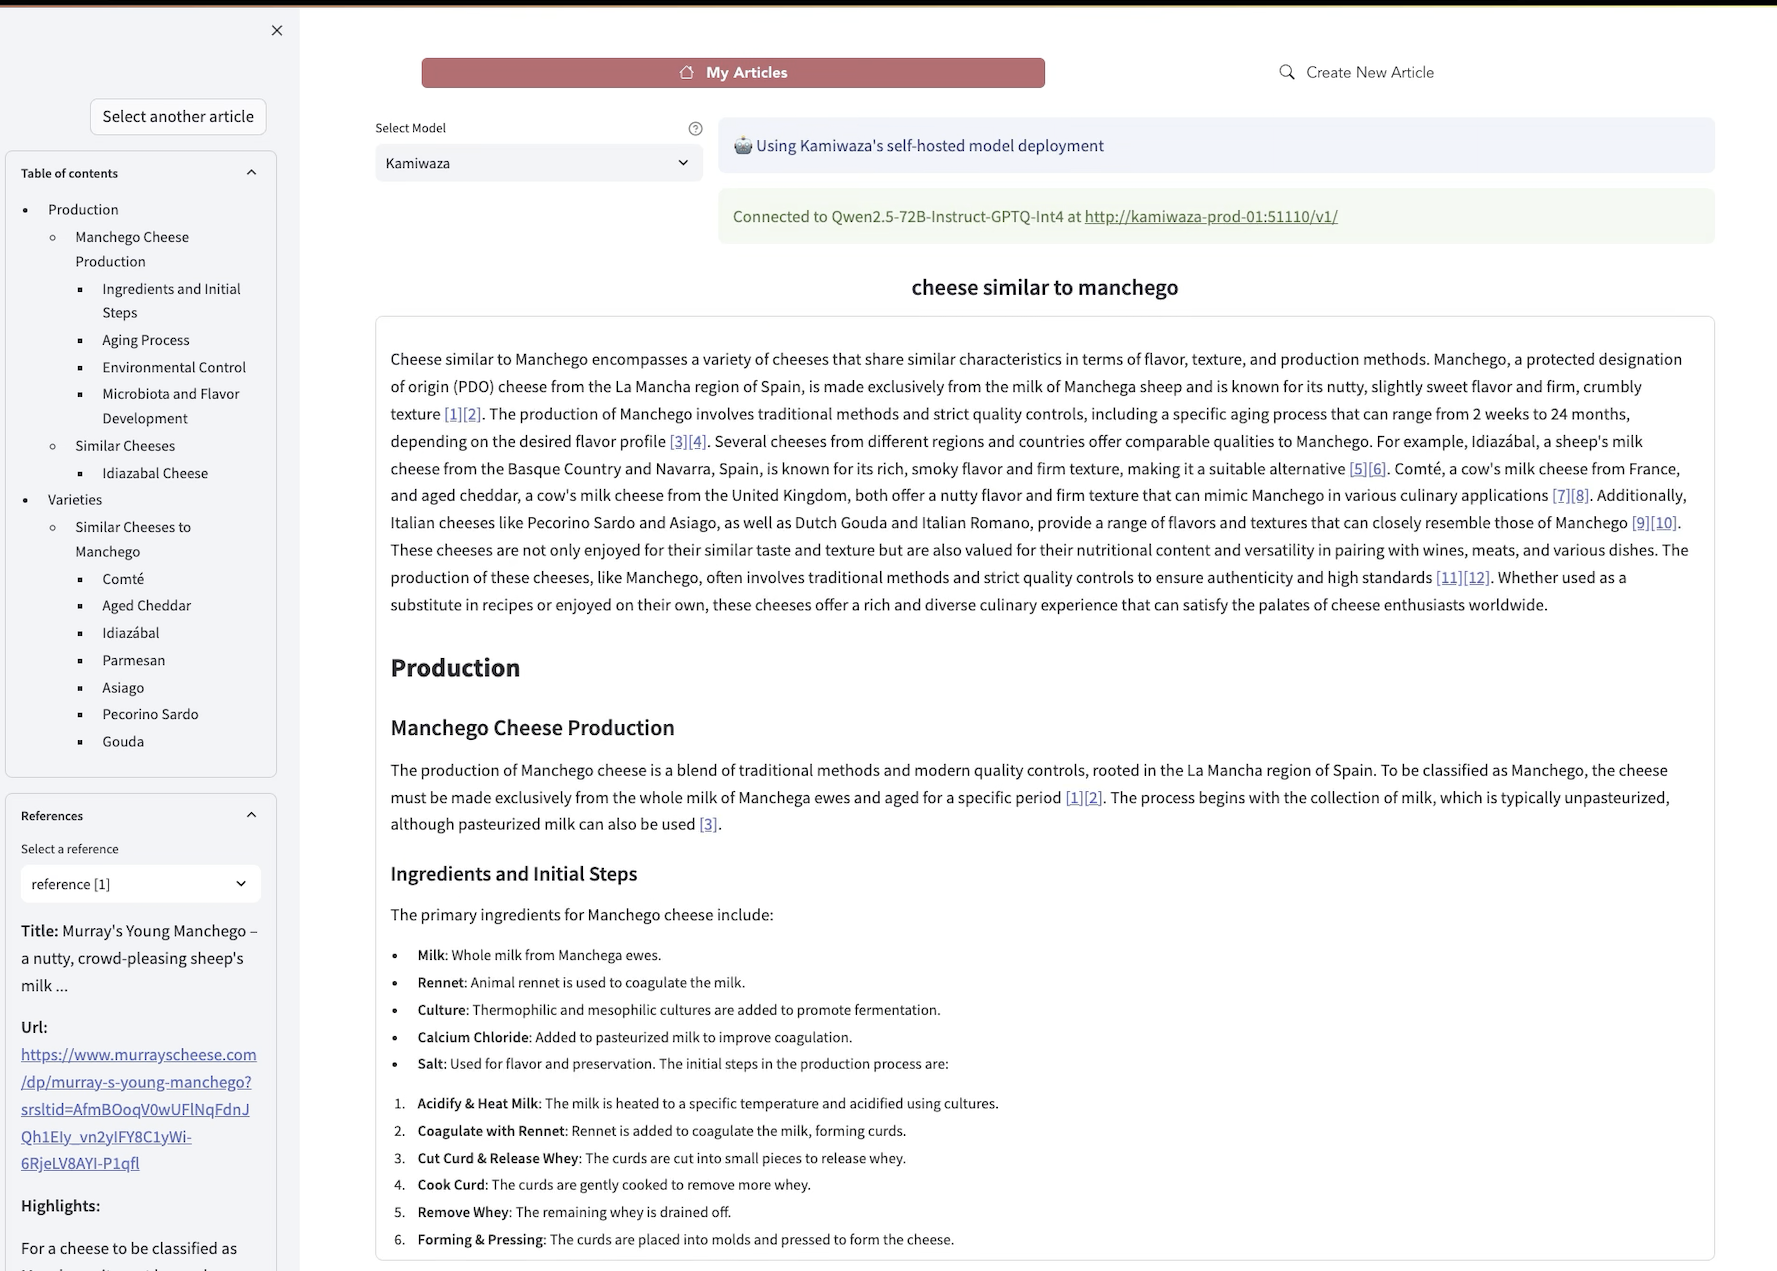Go to Production in table of contents
This screenshot has width=1777, height=1271.
pyautogui.click(x=83, y=210)
